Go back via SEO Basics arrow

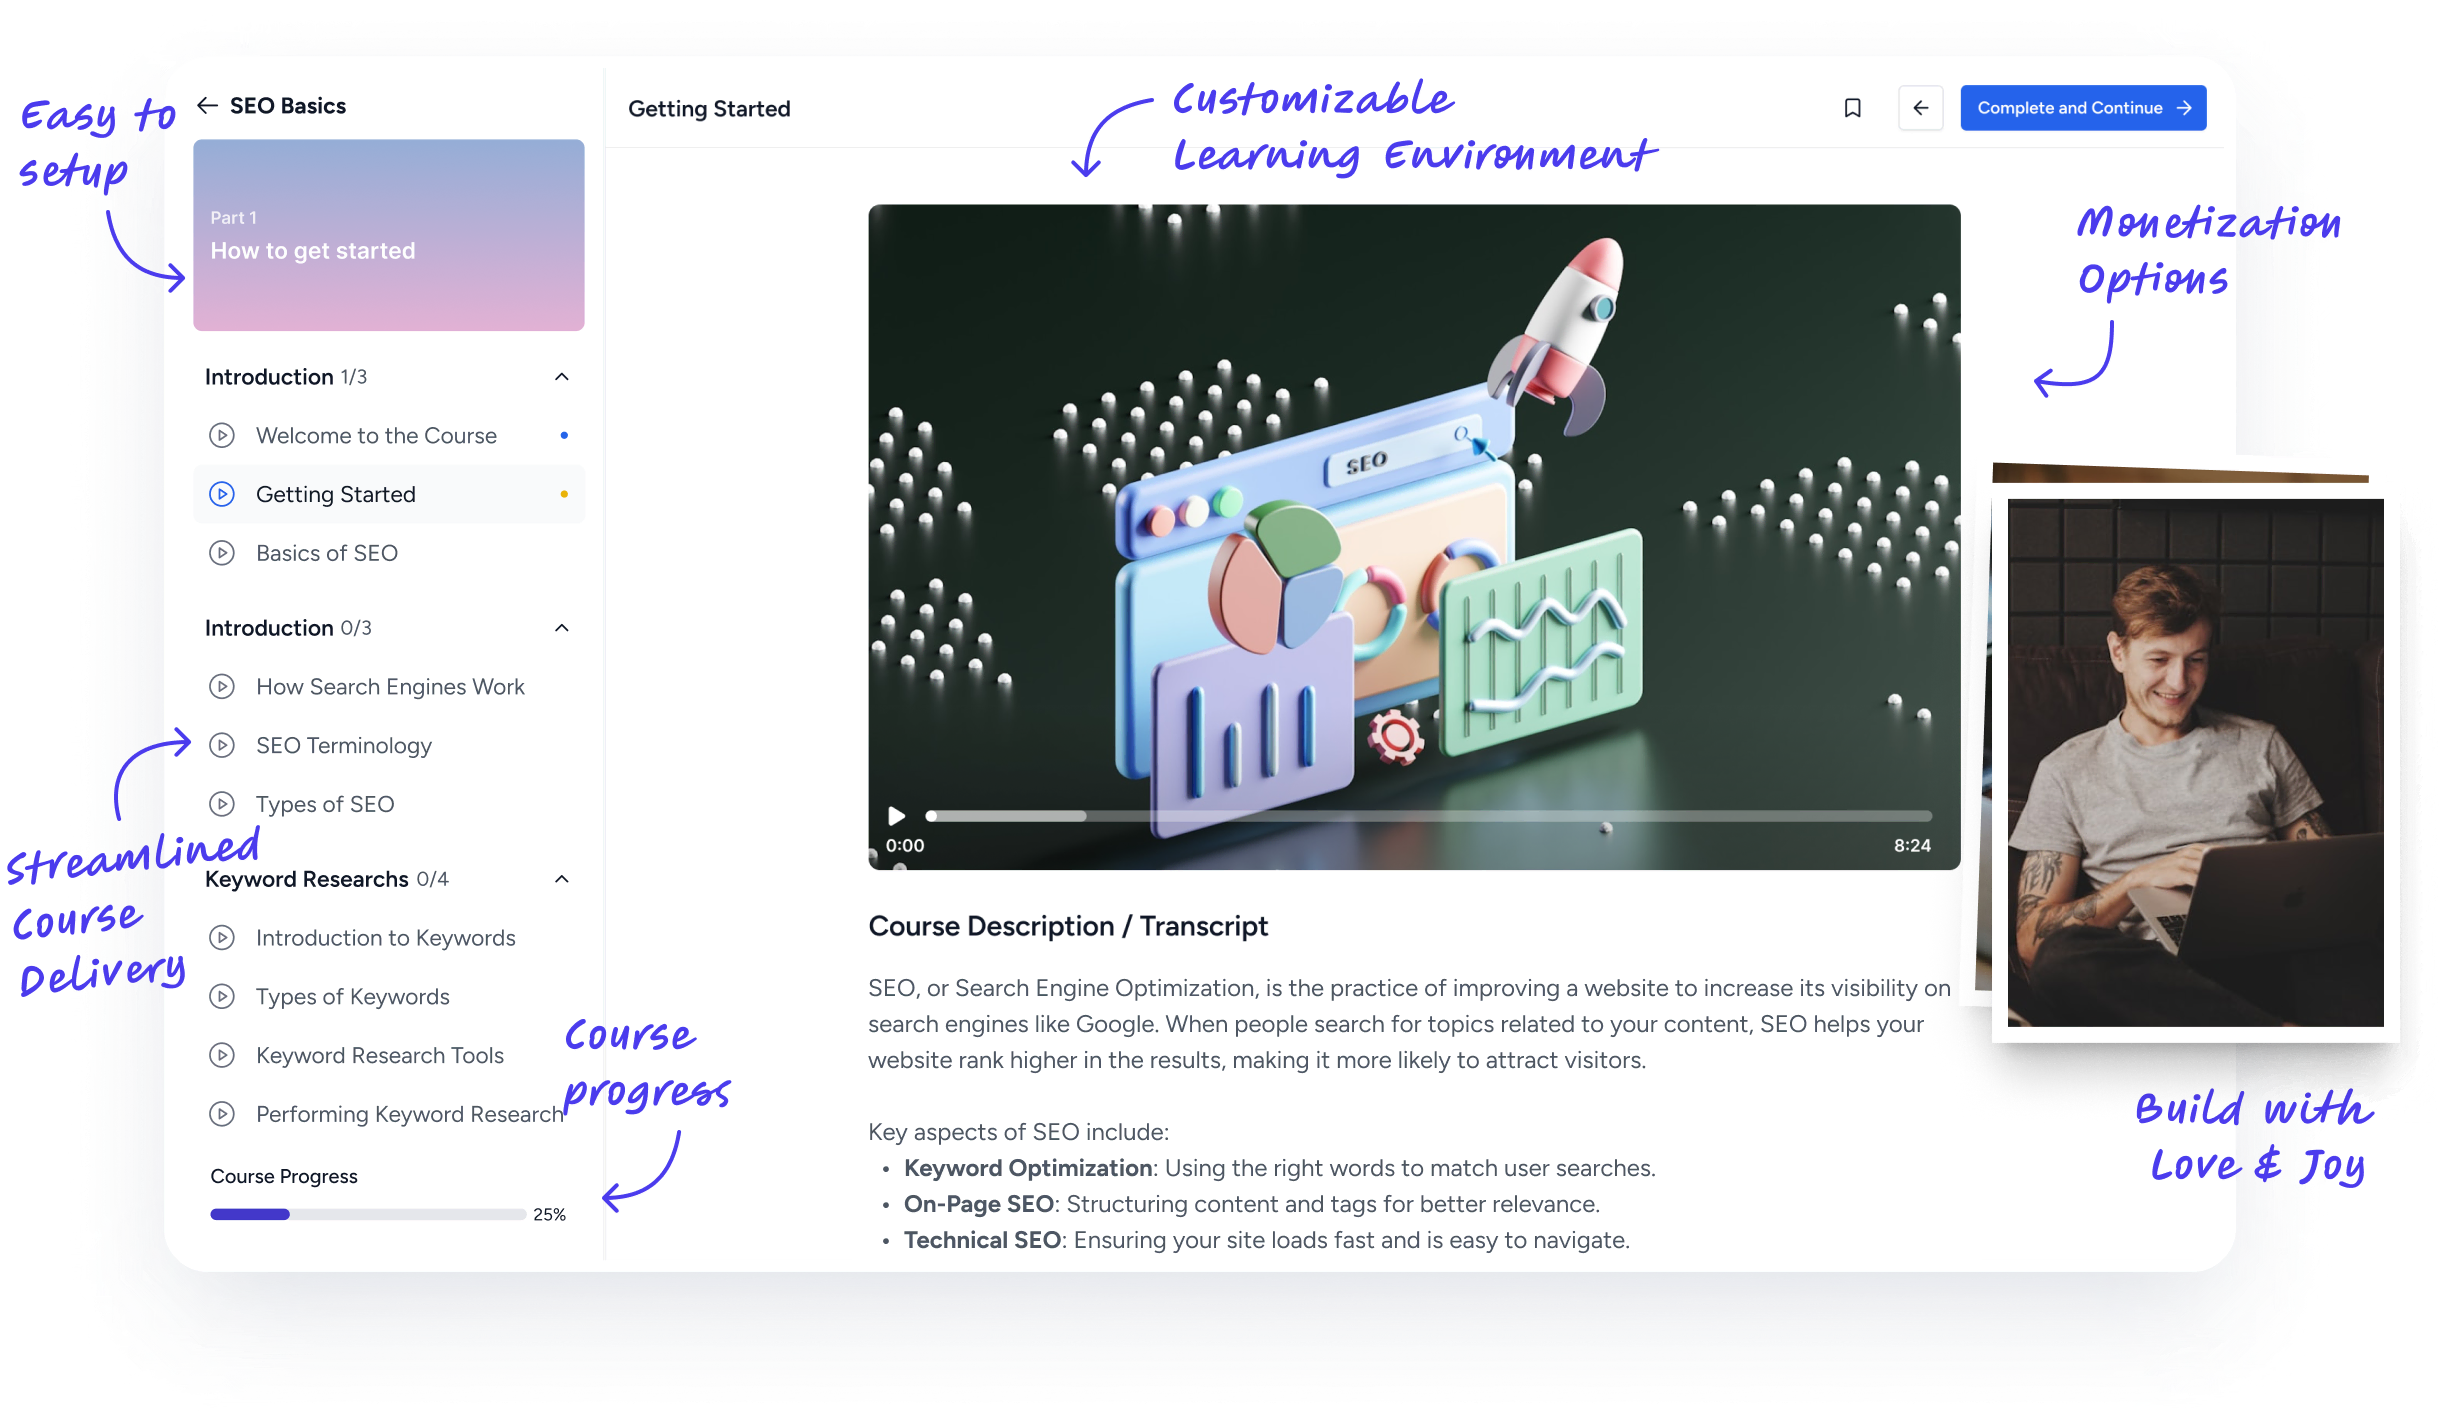click(x=208, y=105)
